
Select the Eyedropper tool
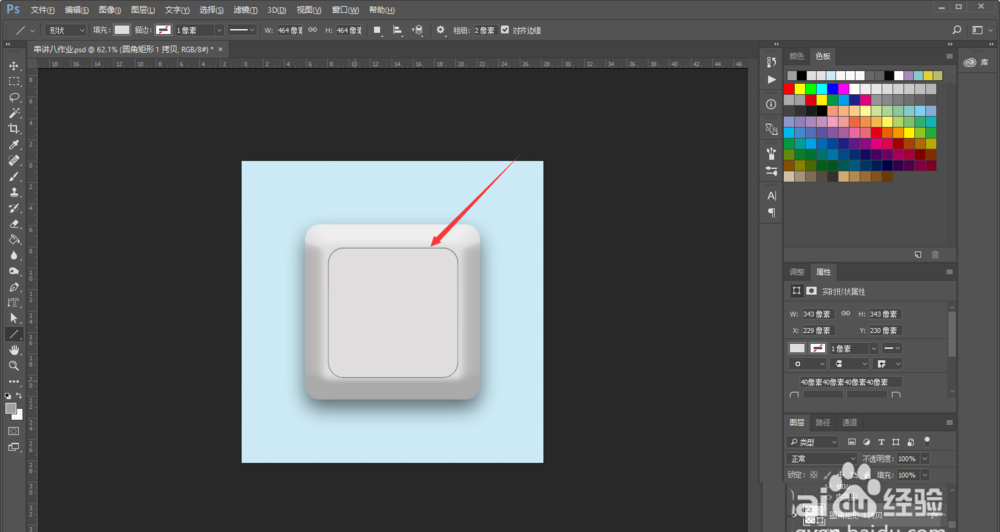pyautogui.click(x=14, y=144)
